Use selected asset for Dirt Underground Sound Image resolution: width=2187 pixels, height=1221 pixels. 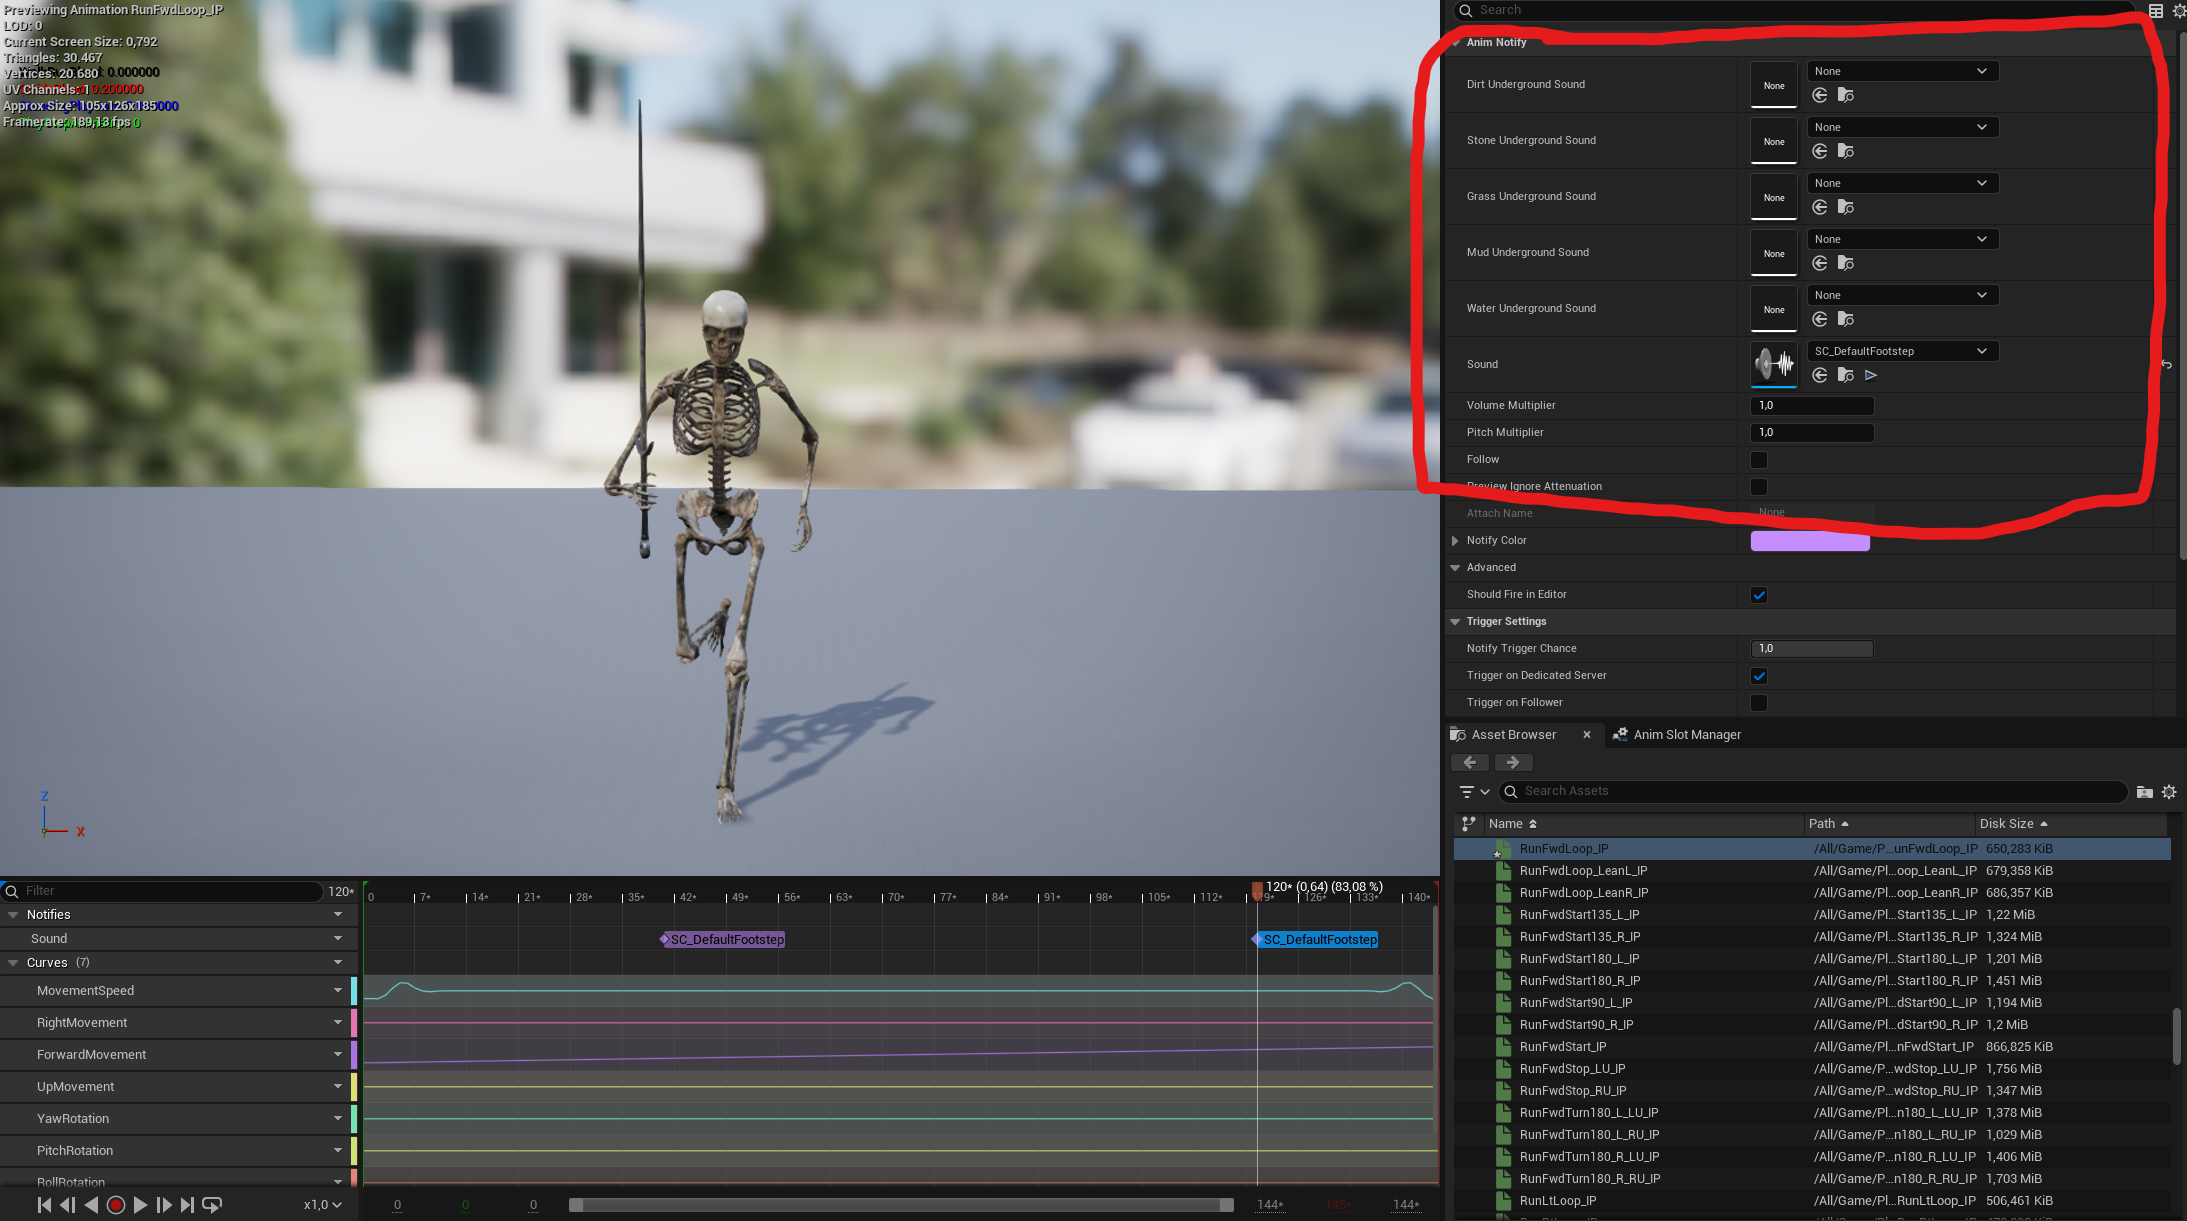(x=1820, y=95)
